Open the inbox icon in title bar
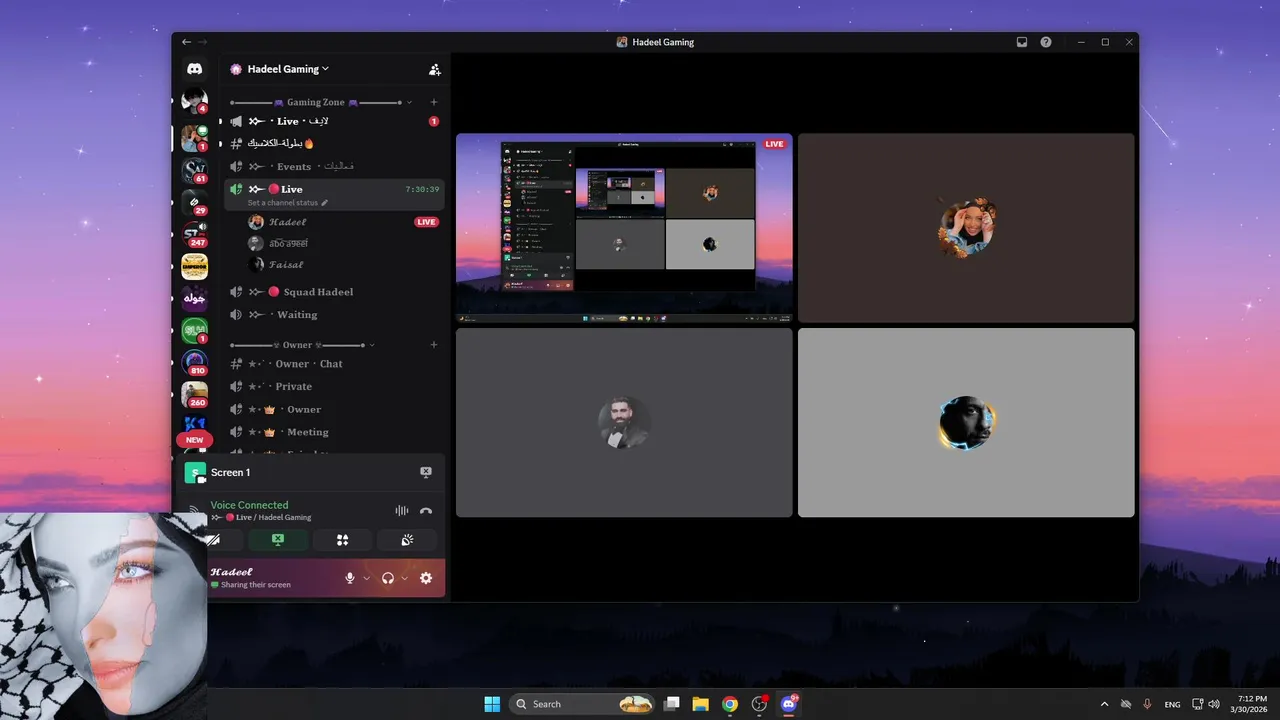The image size is (1280, 720). point(1022,42)
